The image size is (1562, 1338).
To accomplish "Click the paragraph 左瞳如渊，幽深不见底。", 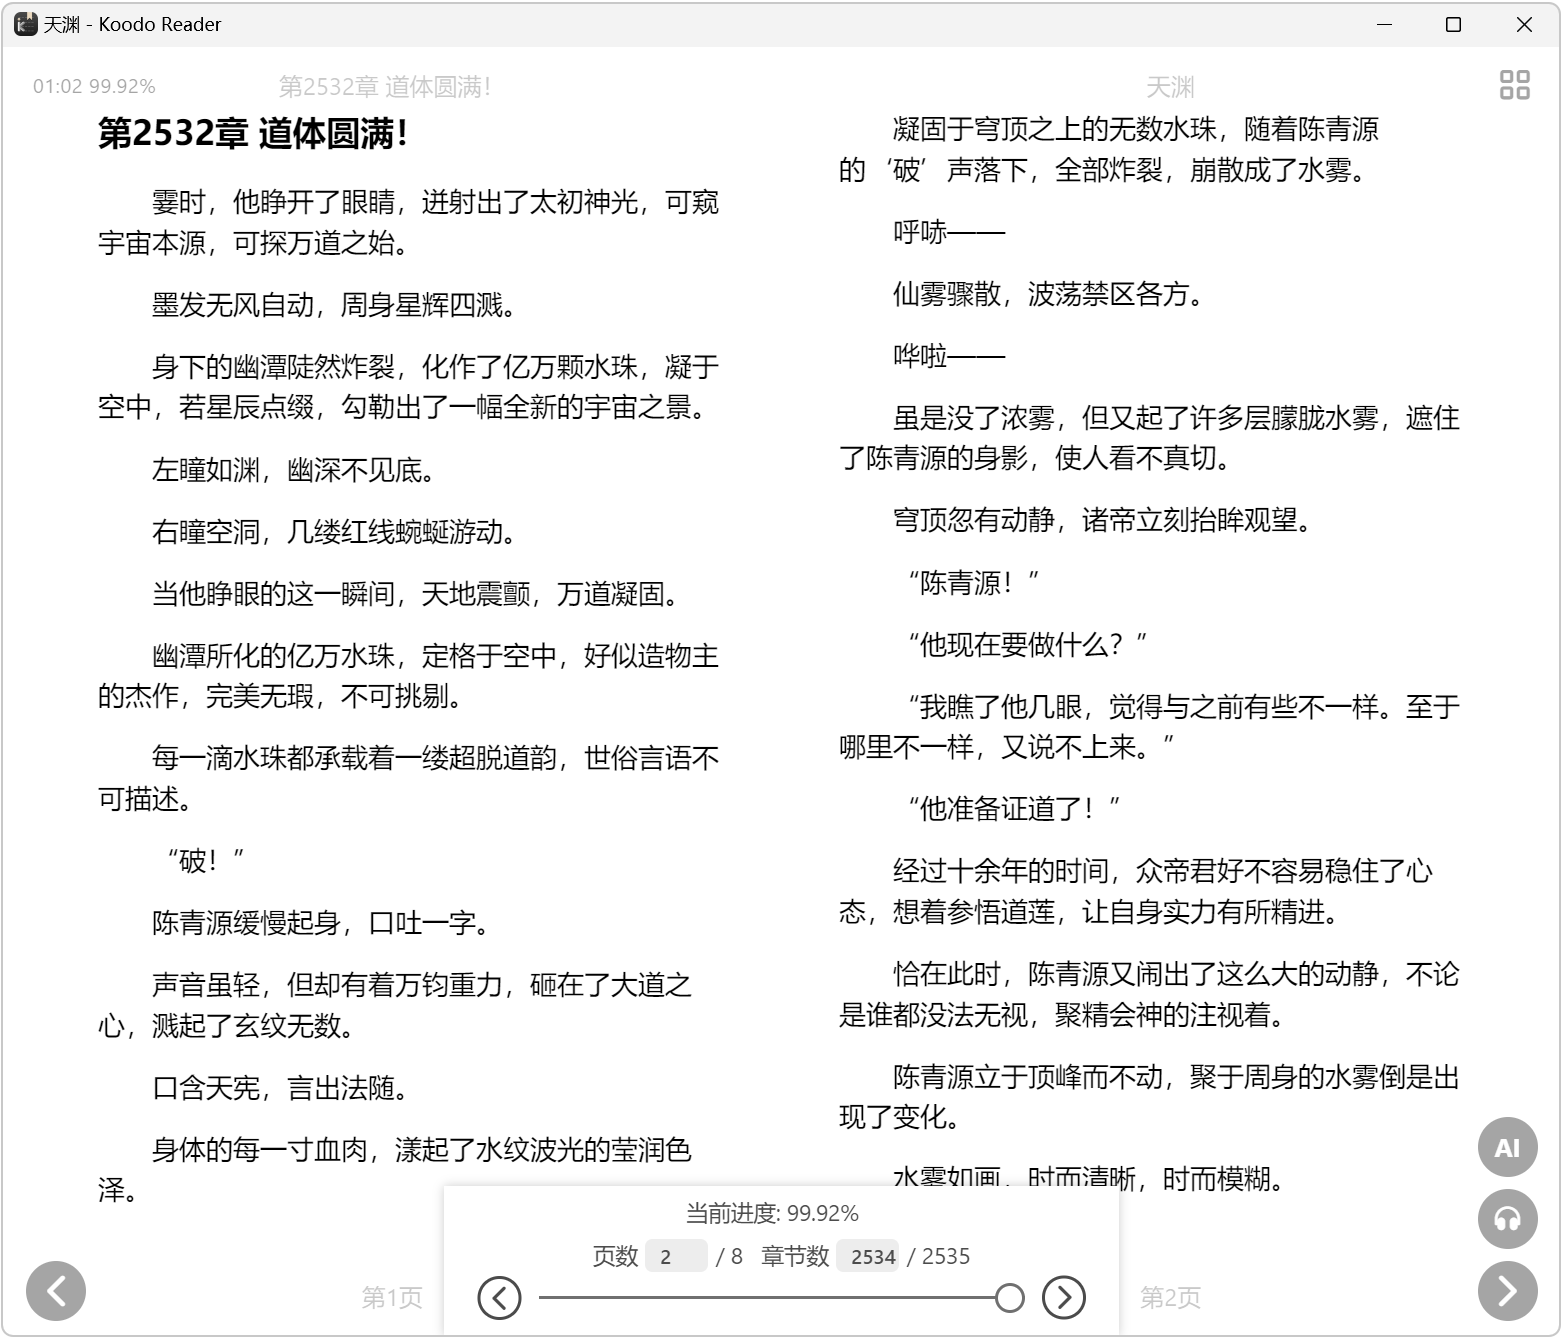I will click(x=293, y=470).
